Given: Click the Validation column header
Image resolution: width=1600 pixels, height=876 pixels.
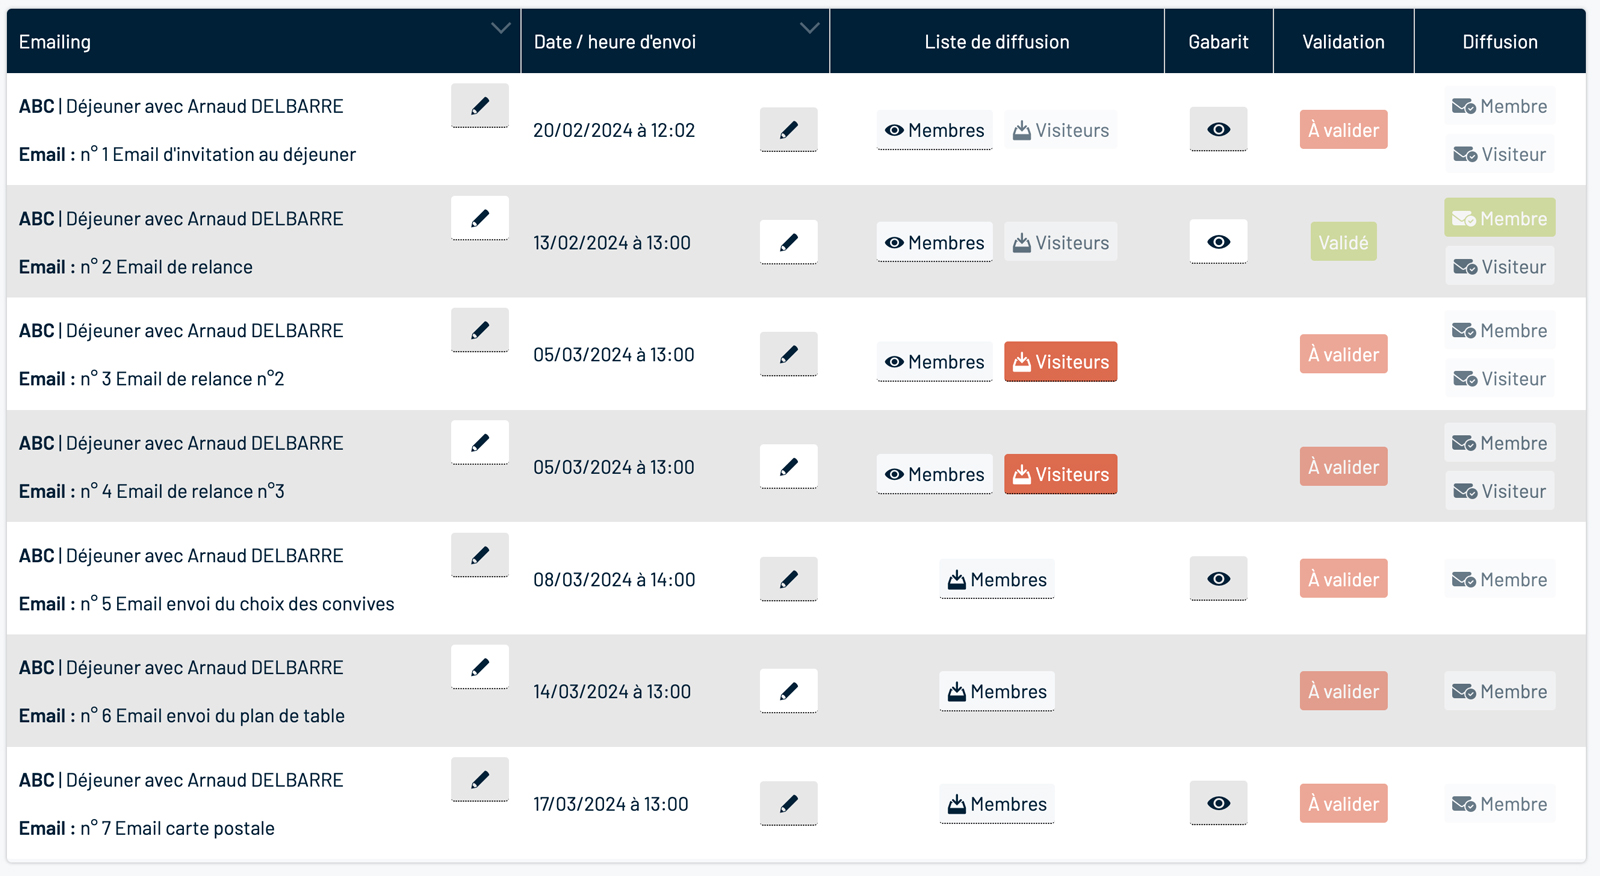Looking at the screenshot, I should (x=1343, y=42).
